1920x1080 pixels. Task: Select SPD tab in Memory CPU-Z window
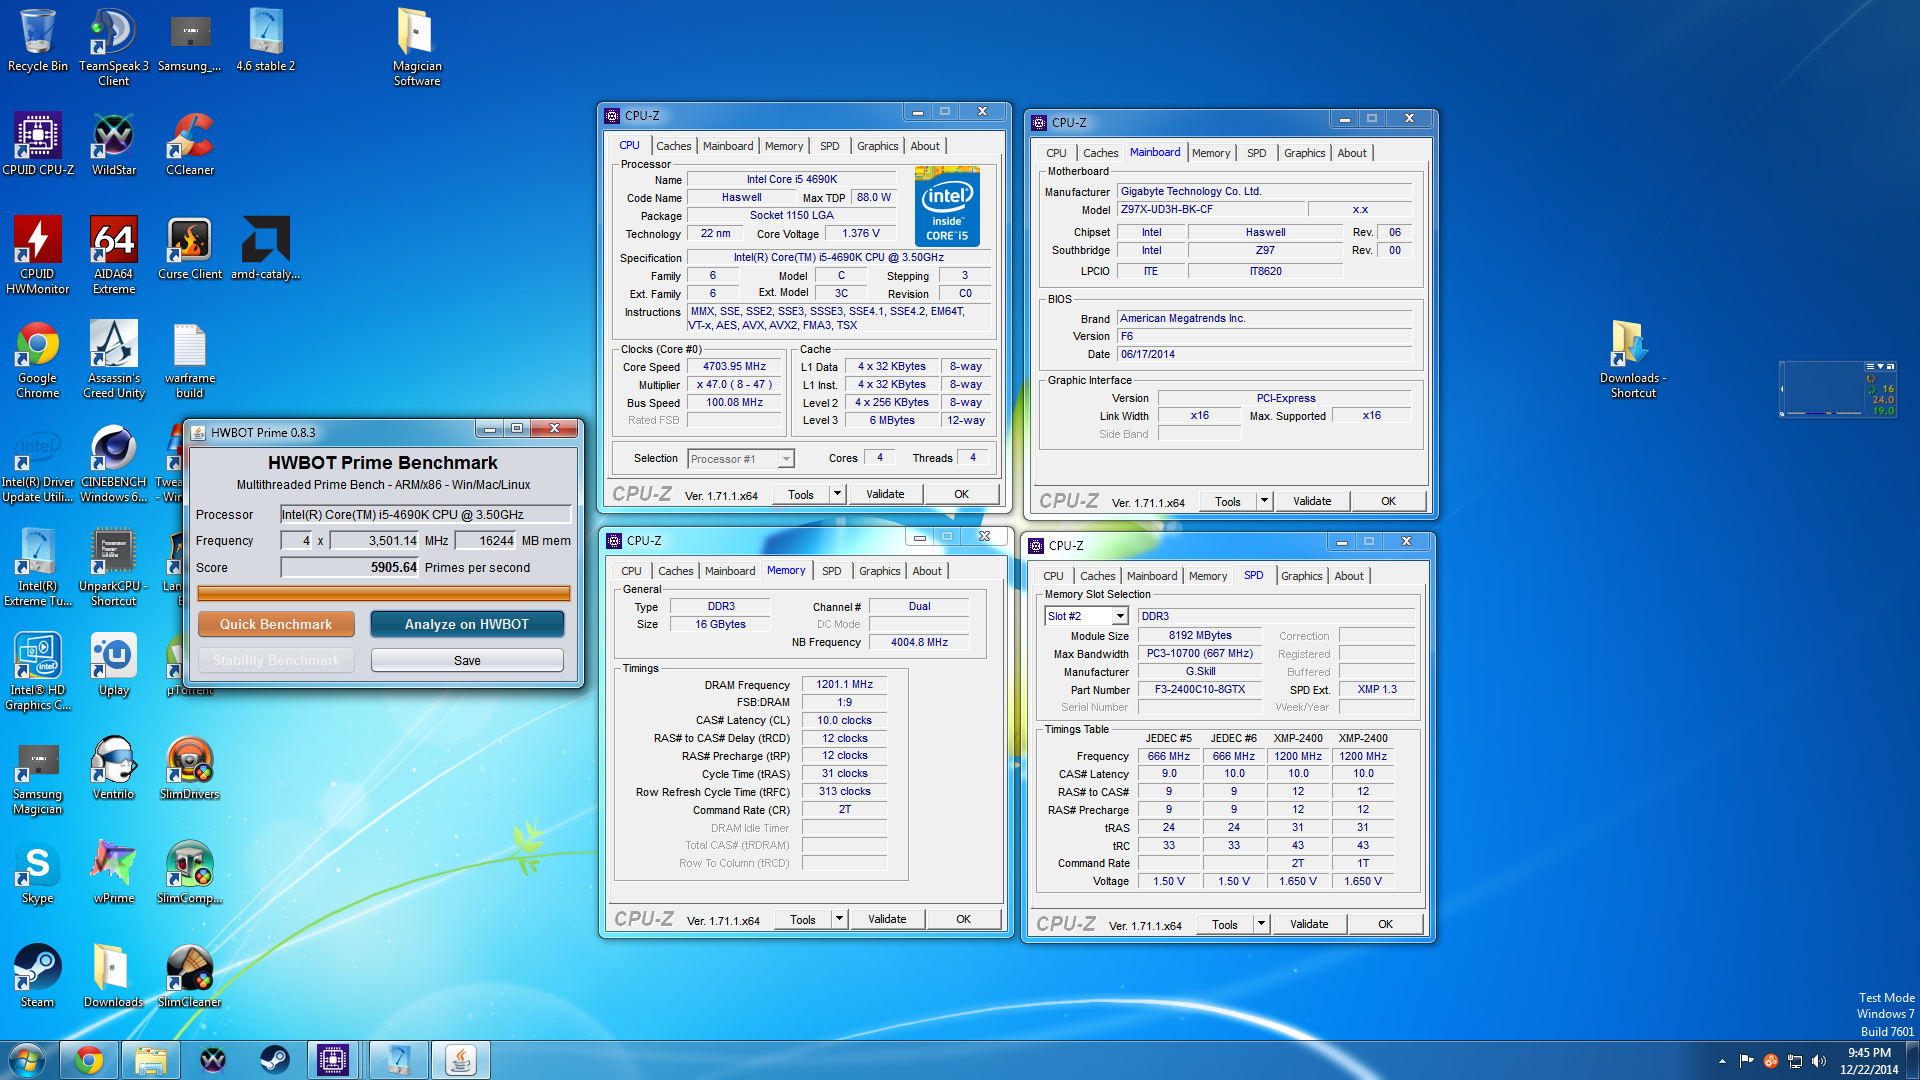[832, 571]
